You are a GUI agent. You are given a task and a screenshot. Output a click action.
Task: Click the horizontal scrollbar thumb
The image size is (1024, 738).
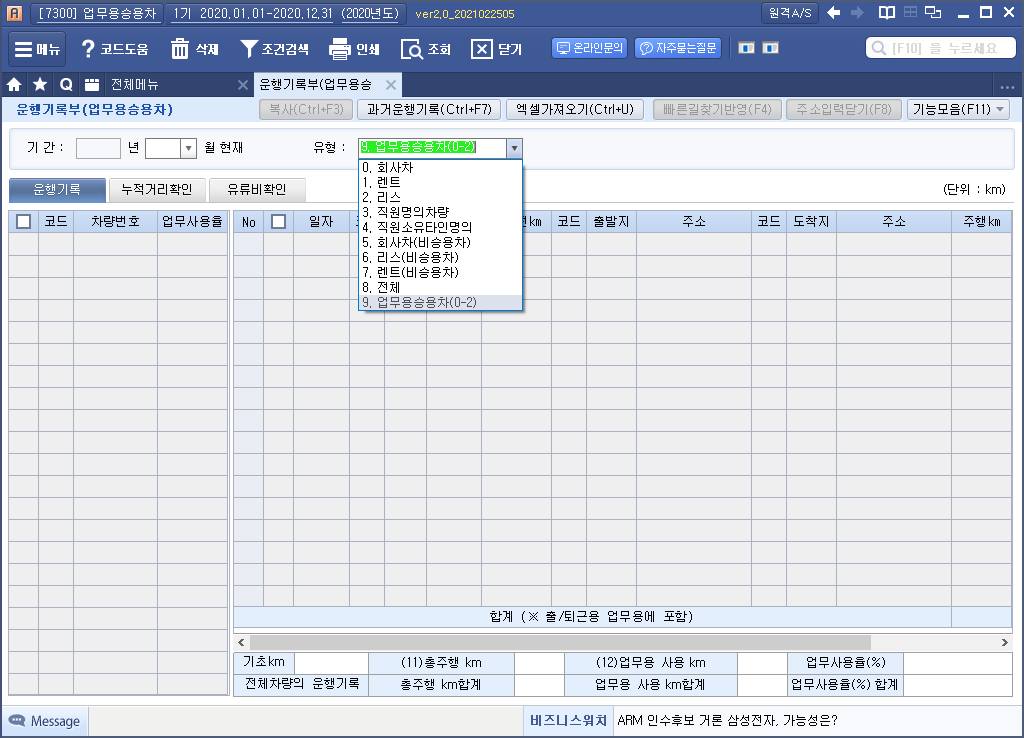(x=560, y=643)
